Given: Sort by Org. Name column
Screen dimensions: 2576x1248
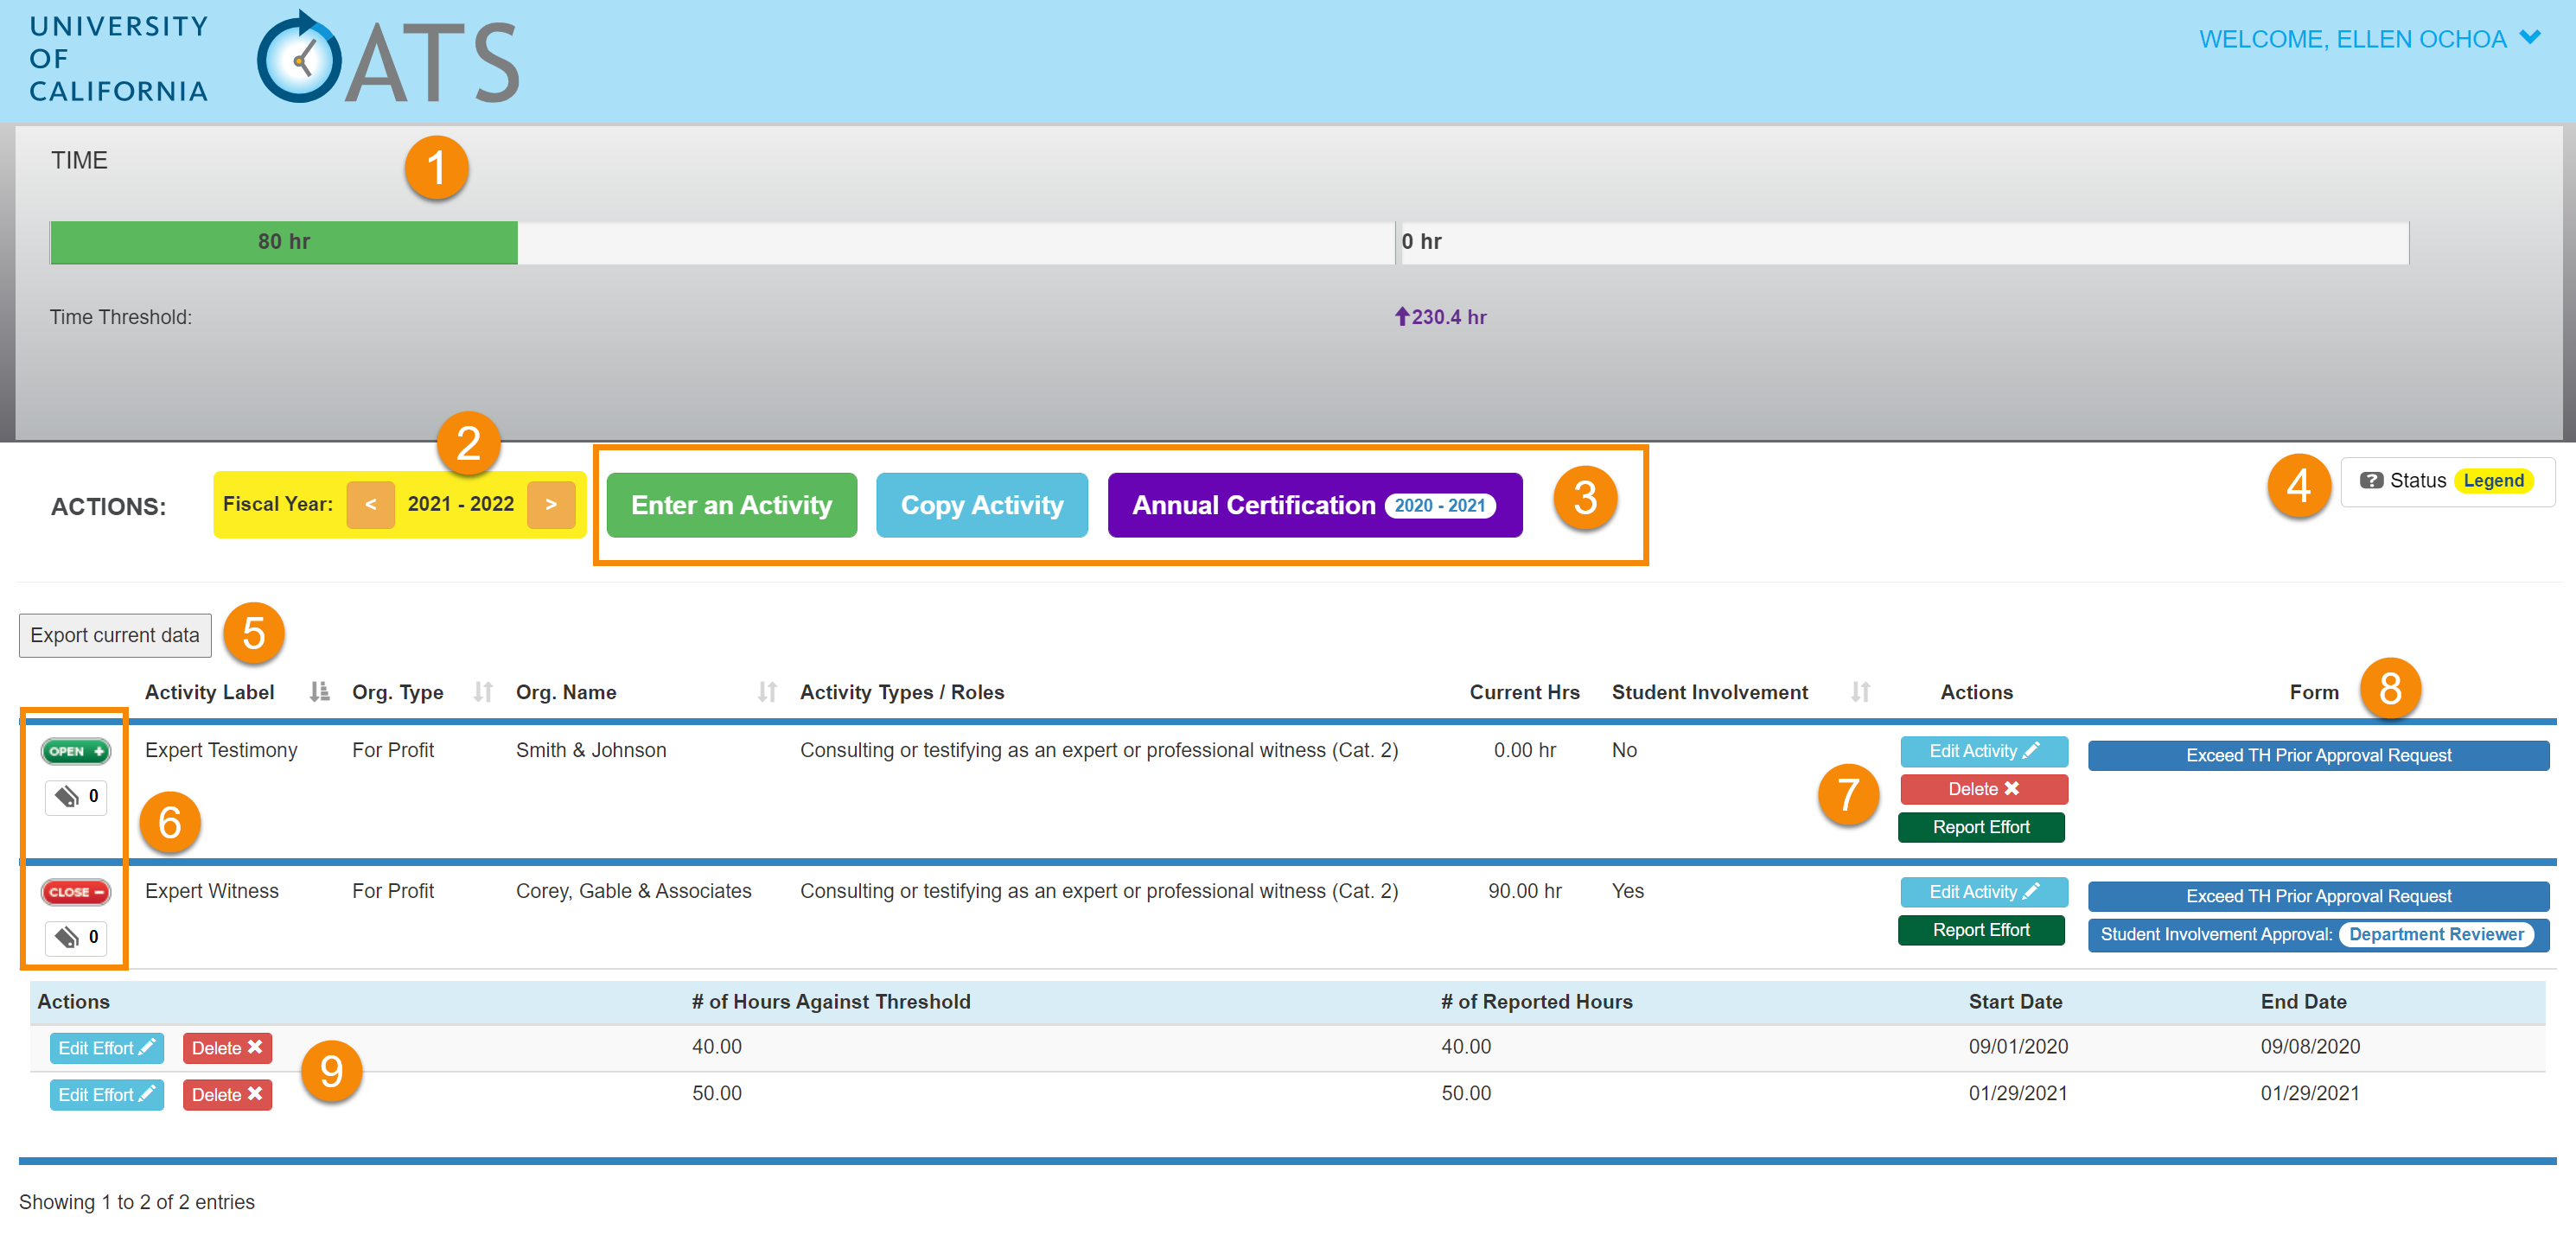Looking at the screenshot, I should [767, 692].
